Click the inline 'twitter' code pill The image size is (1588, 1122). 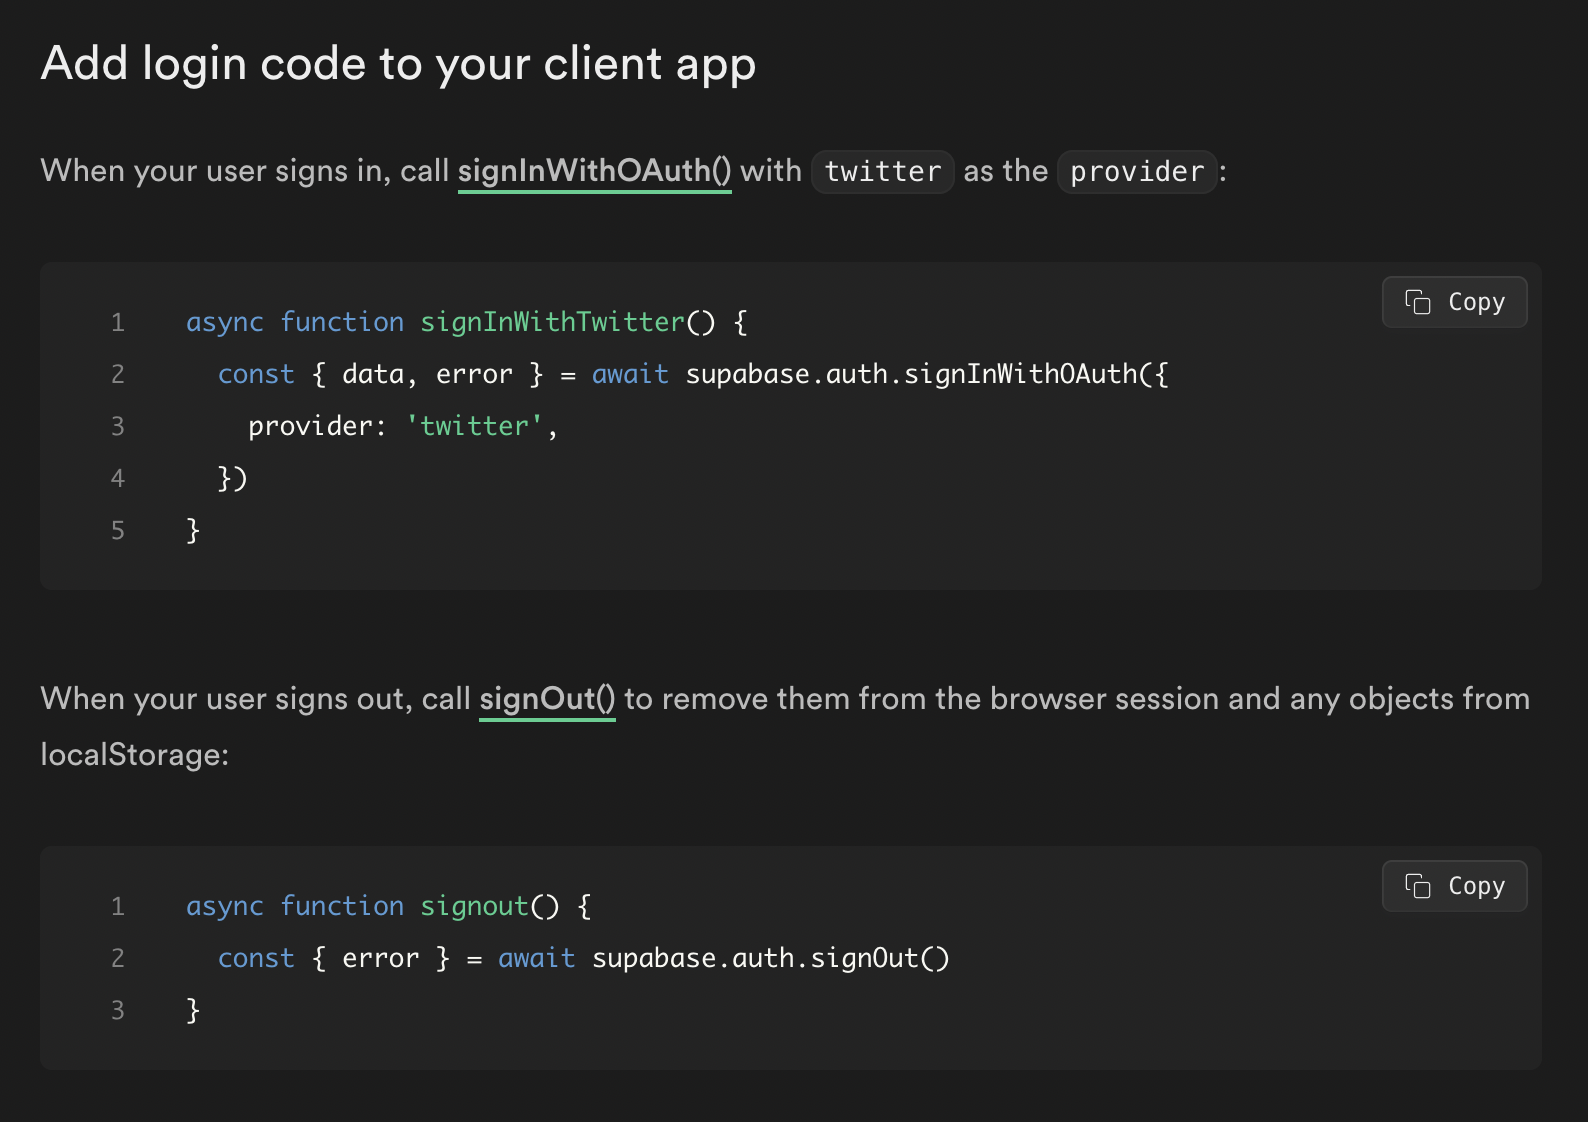point(882,172)
